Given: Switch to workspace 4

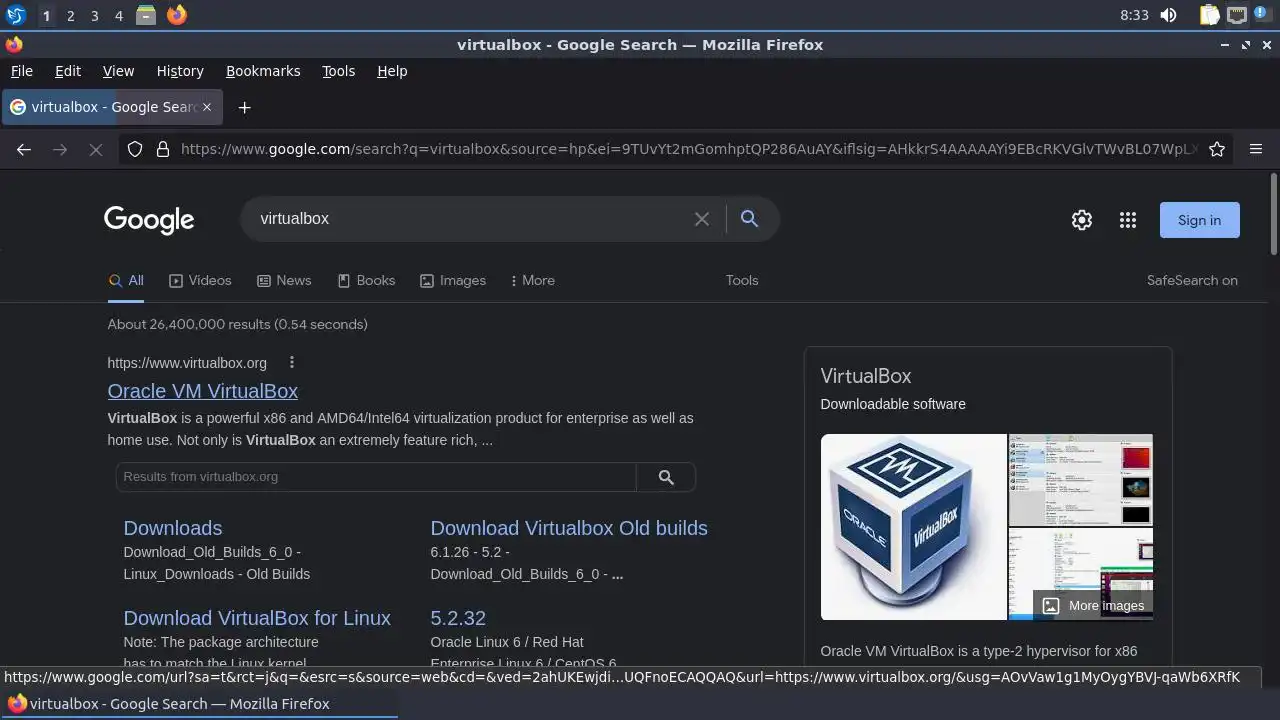Looking at the screenshot, I should [x=118, y=16].
